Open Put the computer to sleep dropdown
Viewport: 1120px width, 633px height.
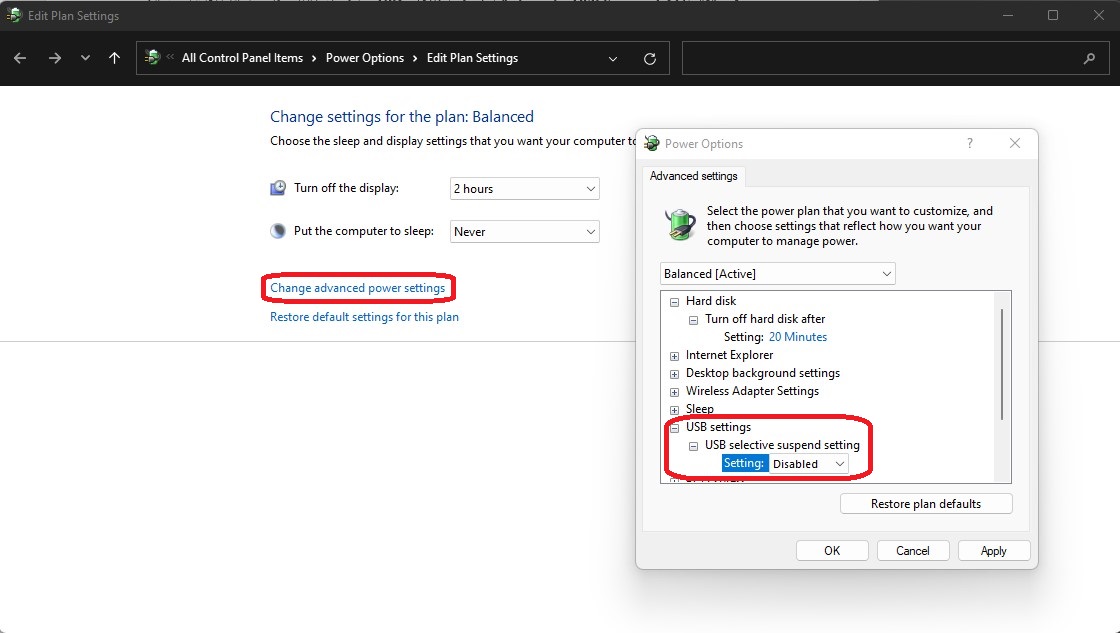[x=524, y=231]
